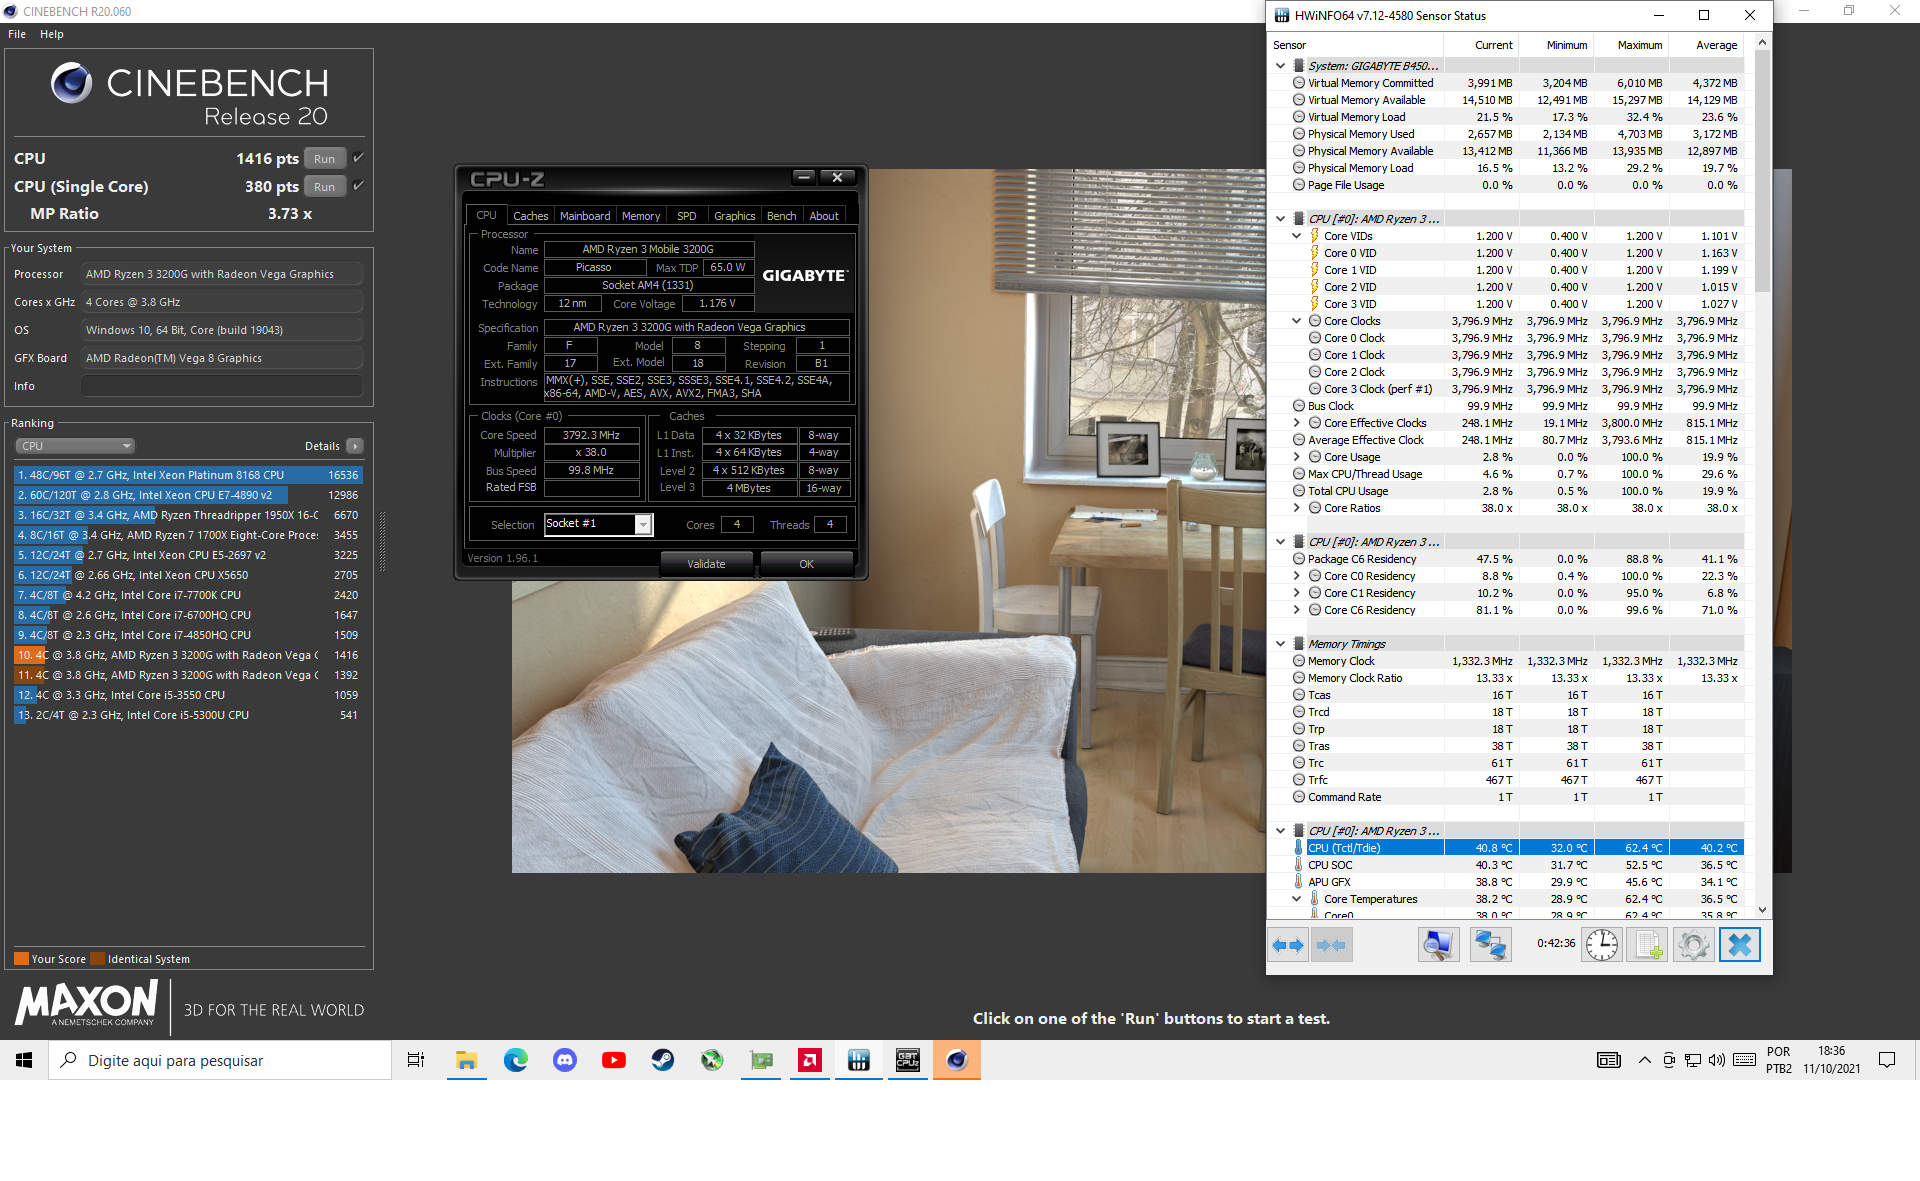Click HWiNFO Maximum column header
The image size is (1920, 1181).
coord(1632,45)
